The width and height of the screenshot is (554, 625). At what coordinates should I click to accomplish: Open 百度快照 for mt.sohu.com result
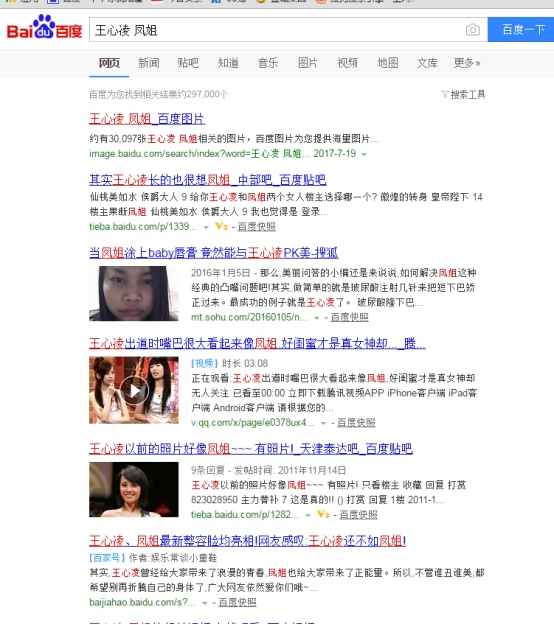click(350, 317)
